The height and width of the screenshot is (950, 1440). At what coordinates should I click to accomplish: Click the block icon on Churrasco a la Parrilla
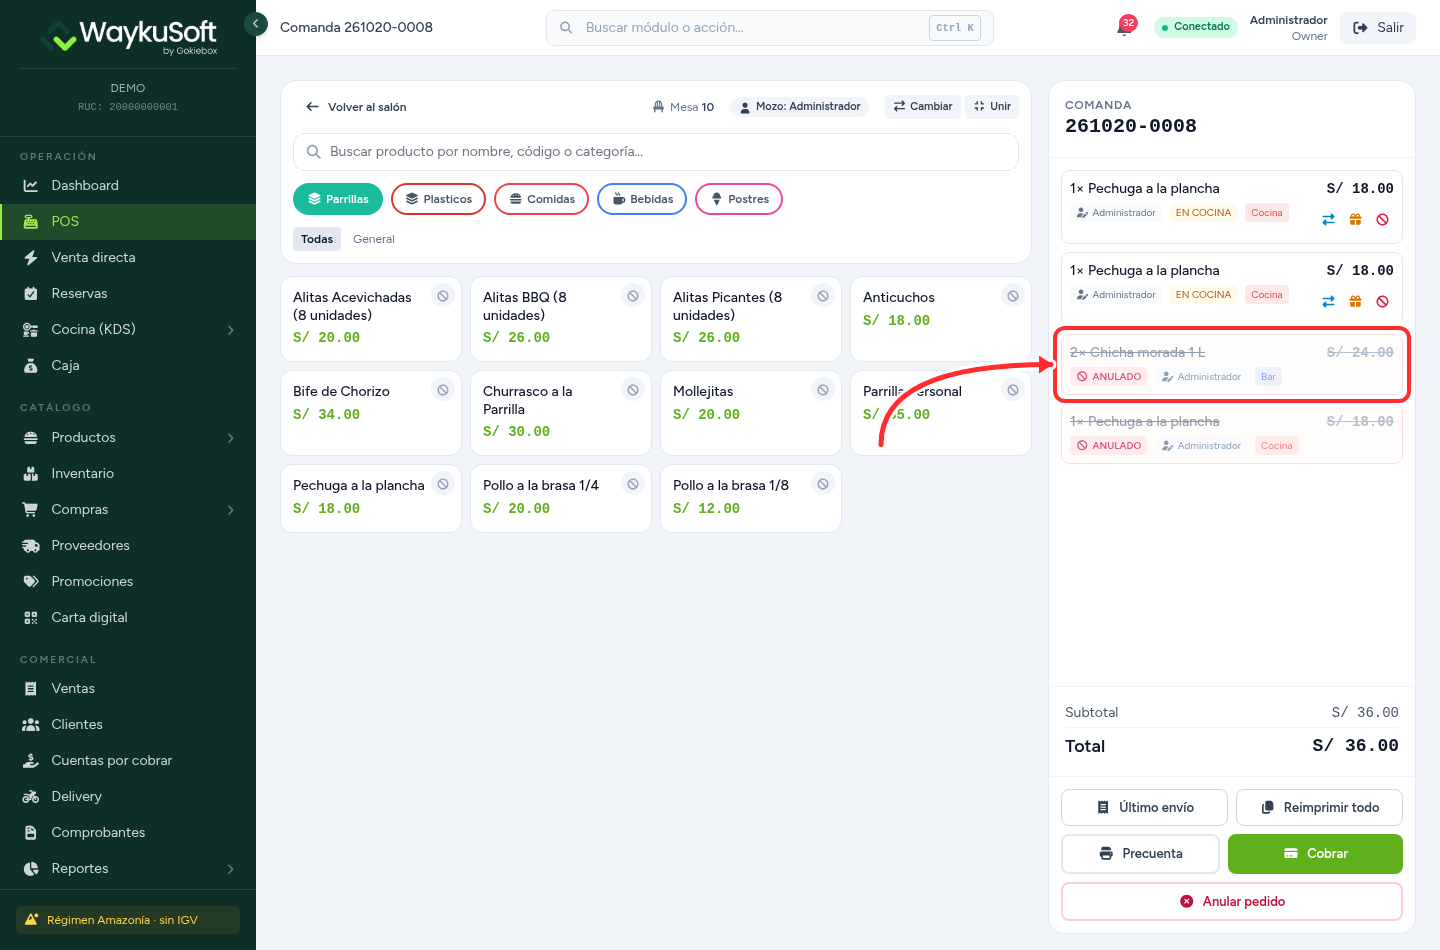pyautogui.click(x=633, y=390)
